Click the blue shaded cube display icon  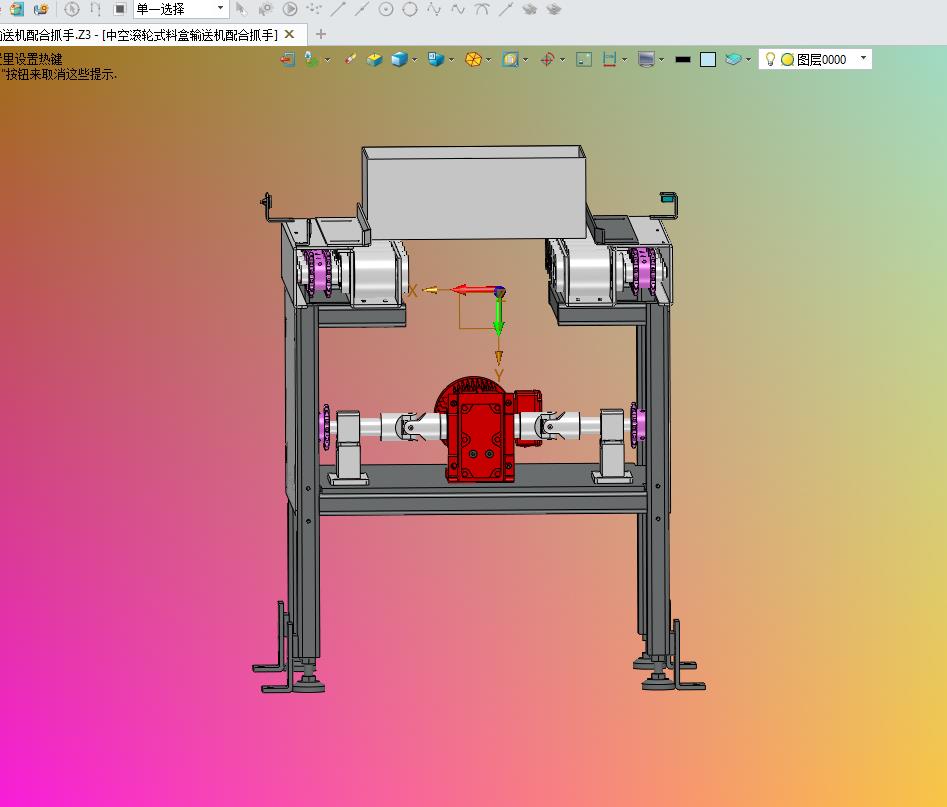point(399,59)
